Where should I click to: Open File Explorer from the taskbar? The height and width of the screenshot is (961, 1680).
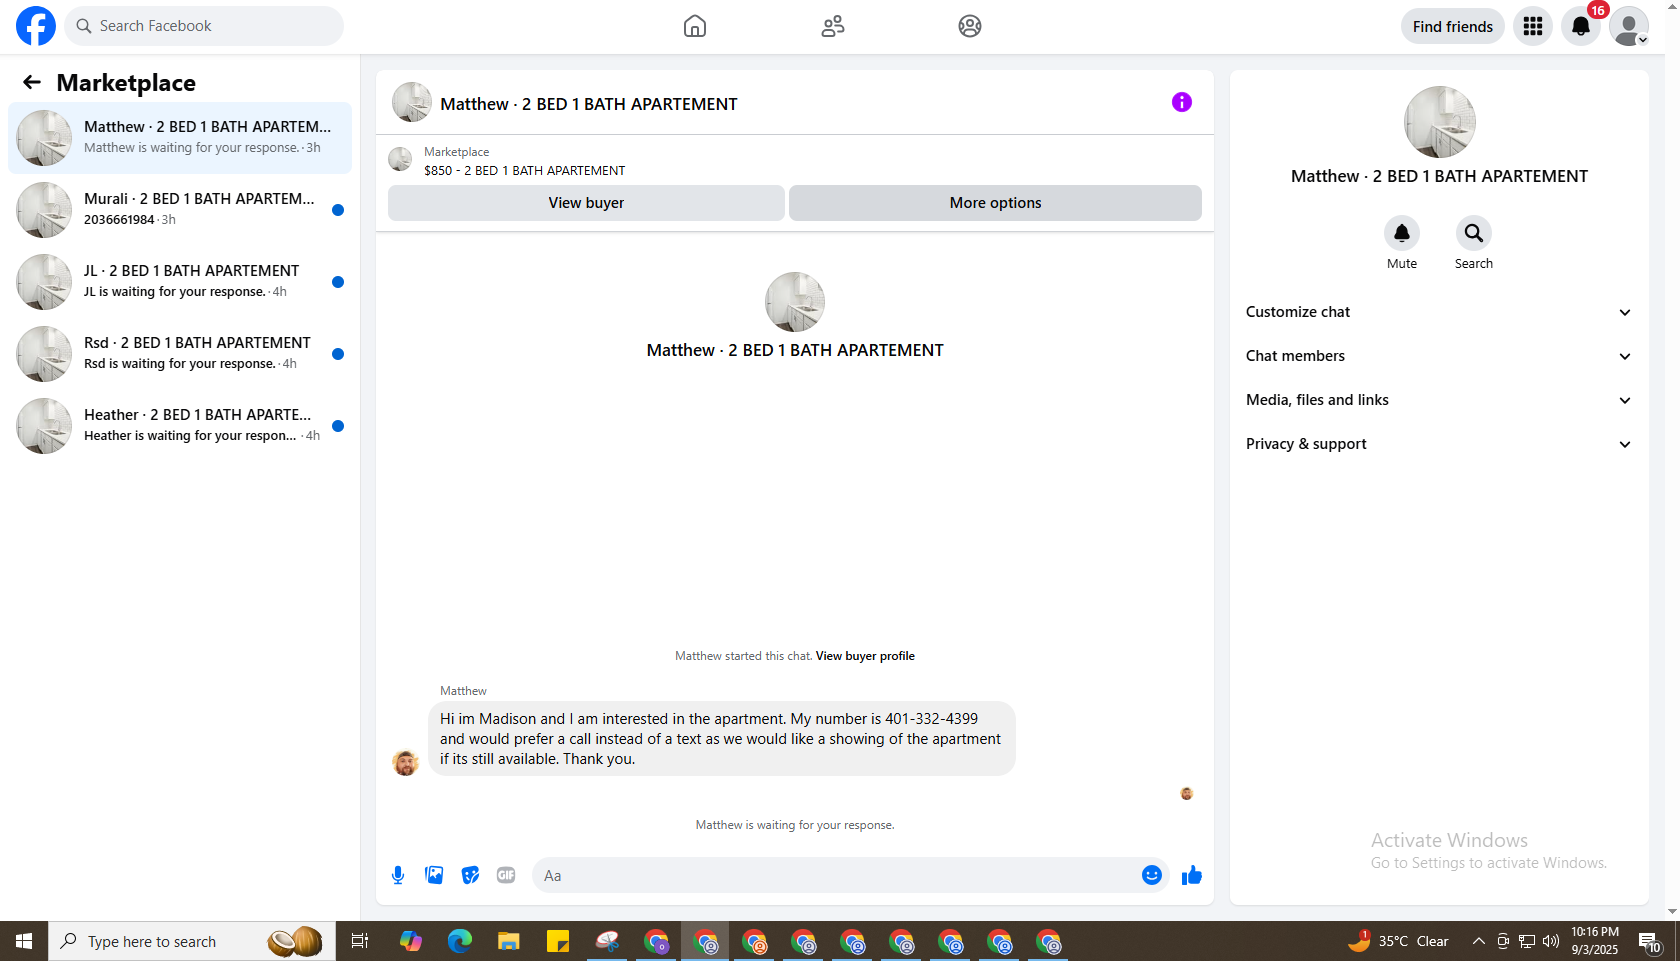[509, 941]
